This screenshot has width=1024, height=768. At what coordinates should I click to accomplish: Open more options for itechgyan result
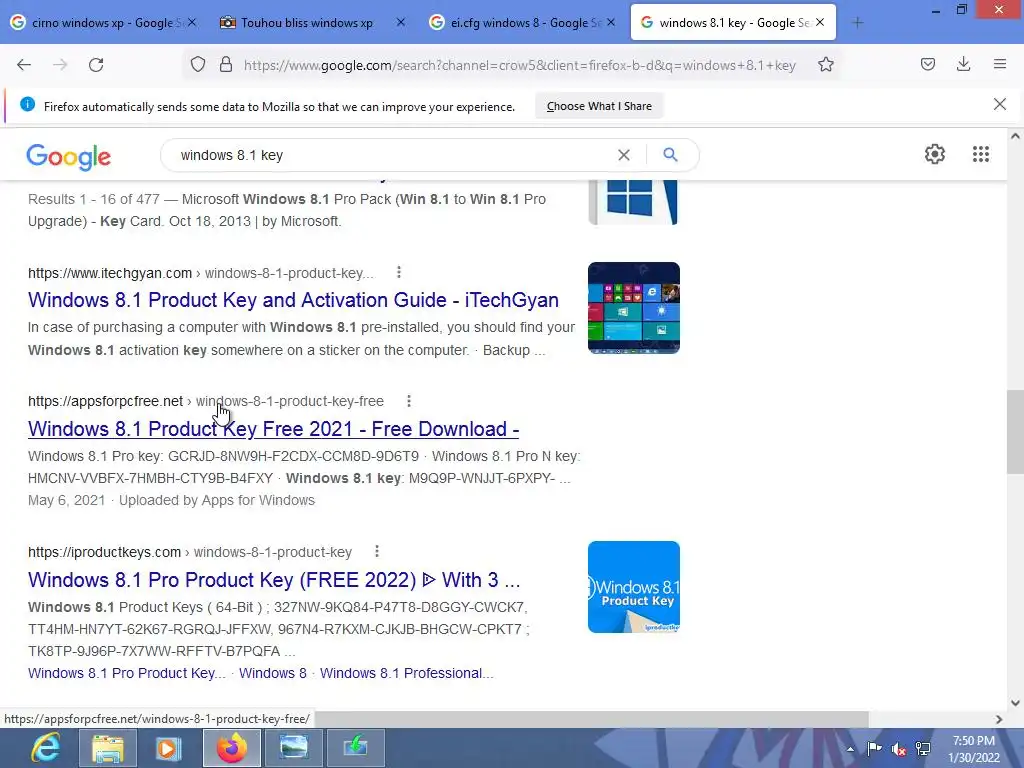pyautogui.click(x=399, y=272)
